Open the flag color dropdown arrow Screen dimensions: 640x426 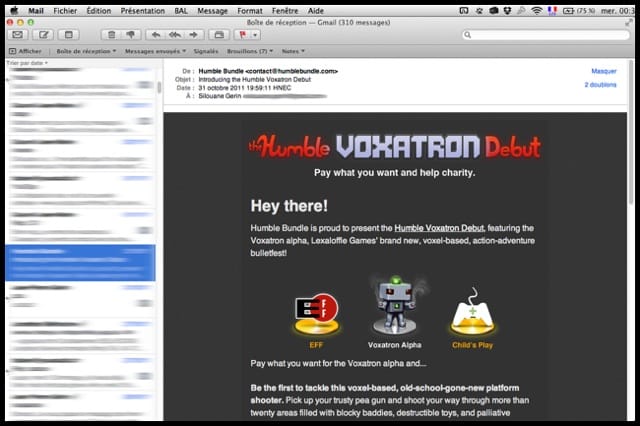click(255, 35)
